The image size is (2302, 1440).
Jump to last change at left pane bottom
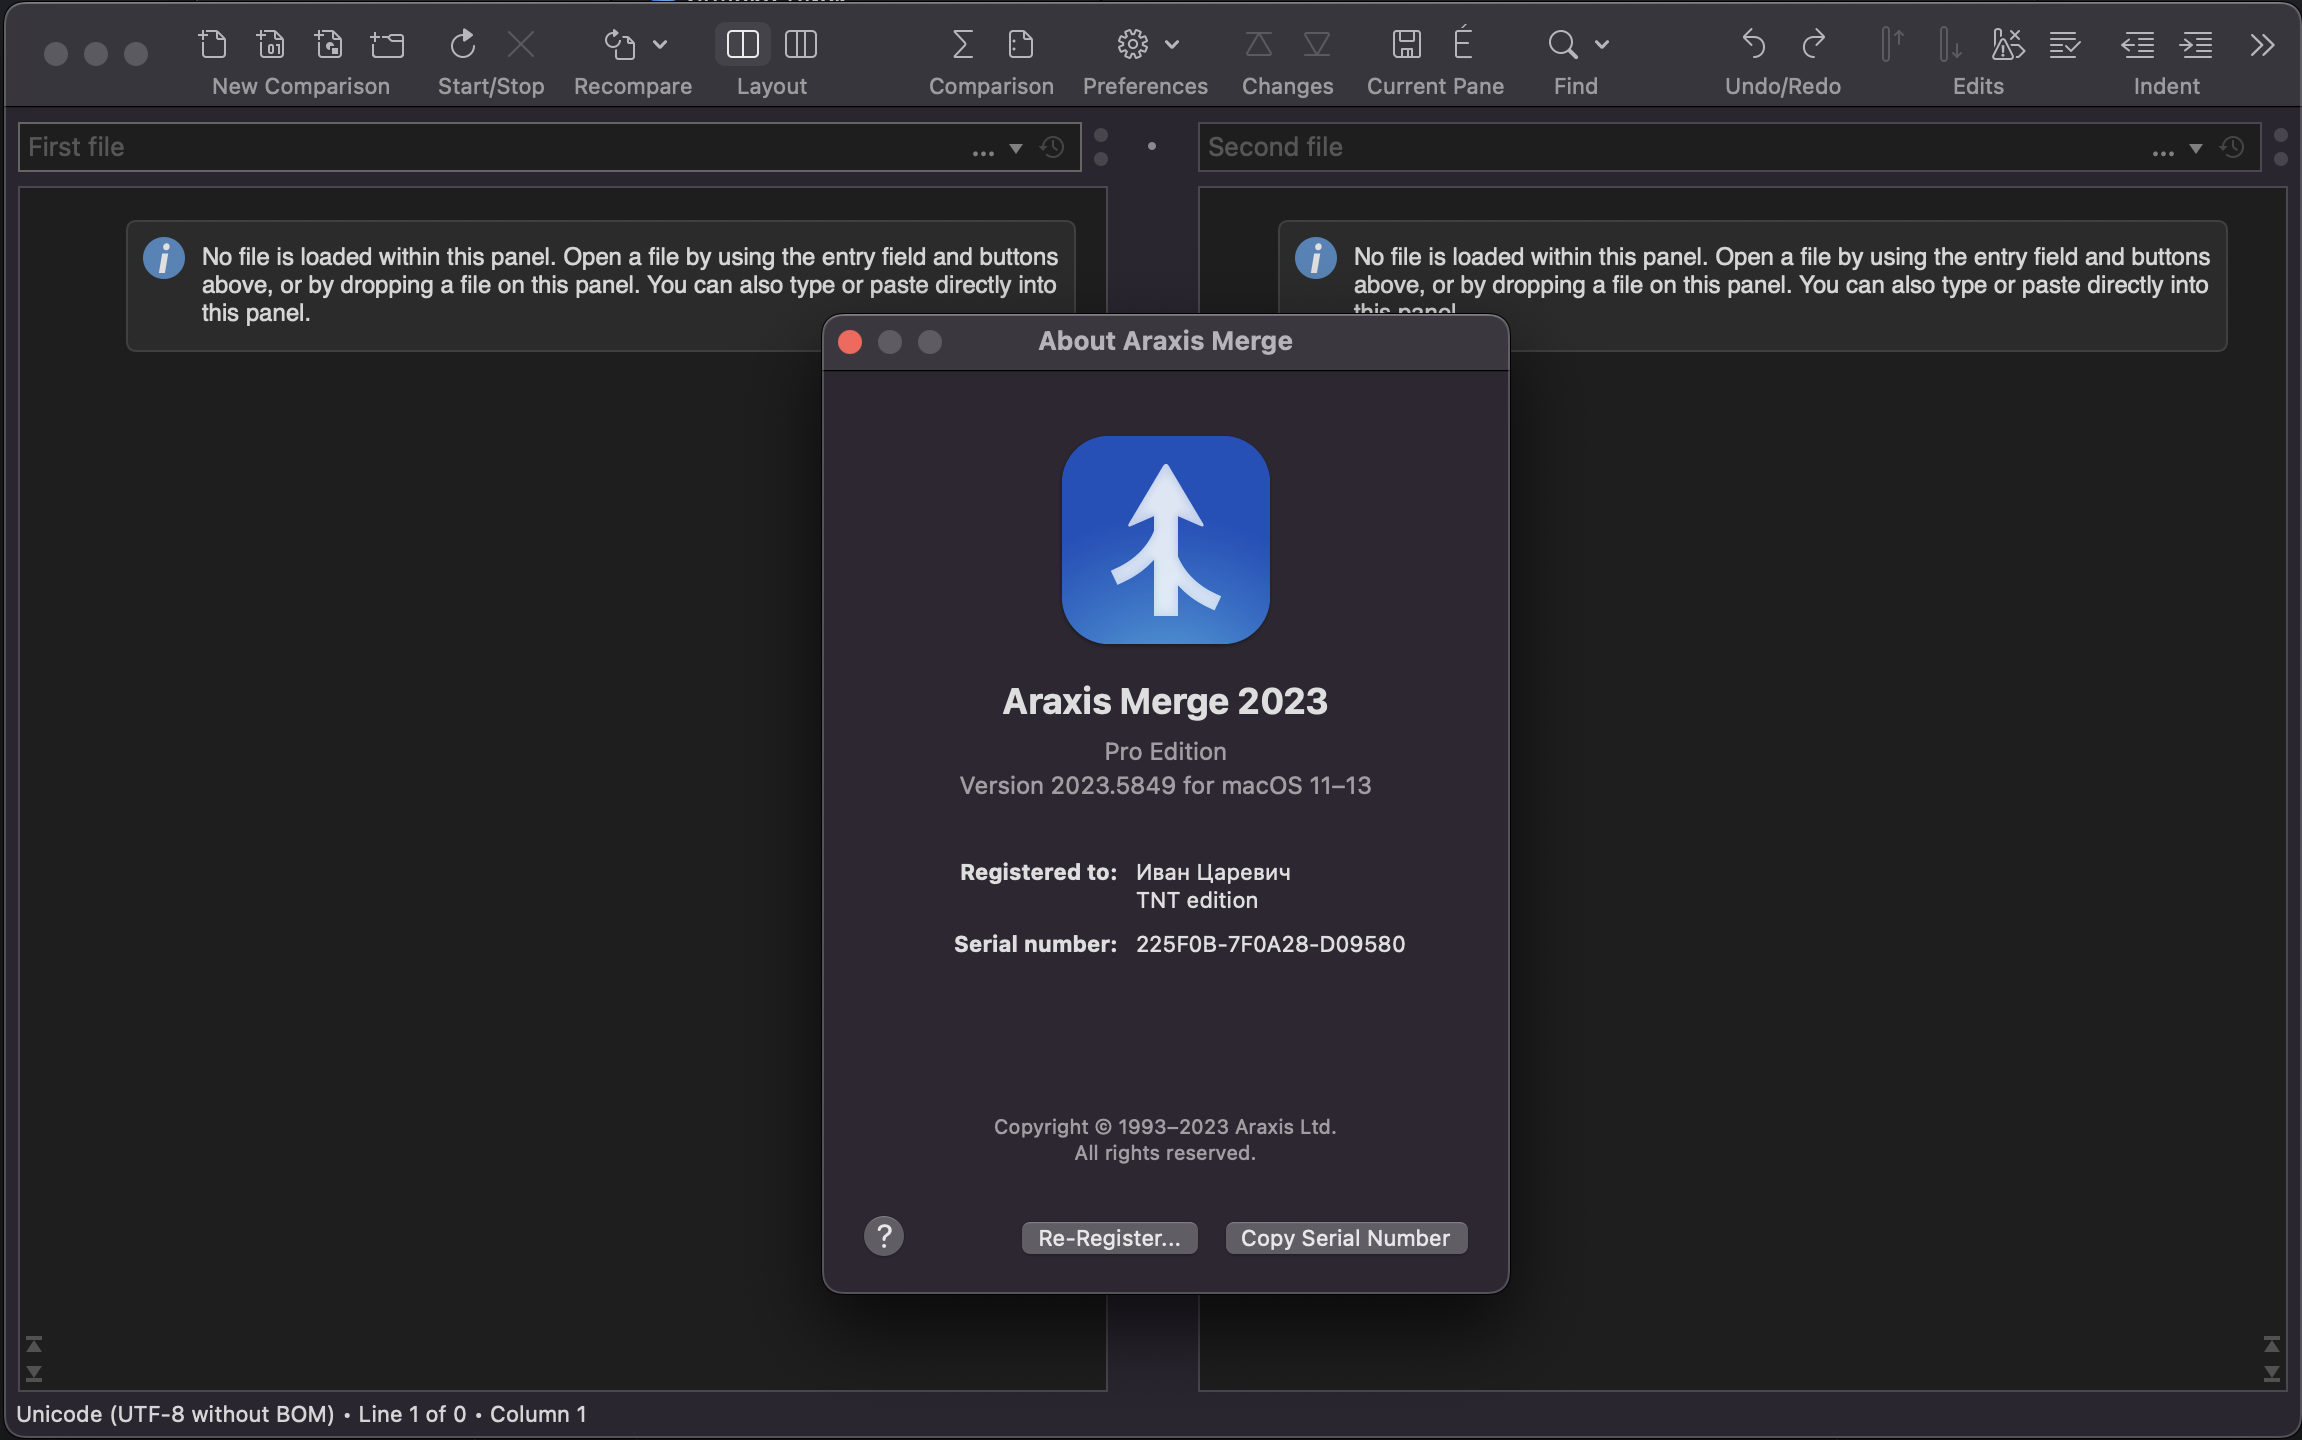pyautogui.click(x=34, y=1374)
